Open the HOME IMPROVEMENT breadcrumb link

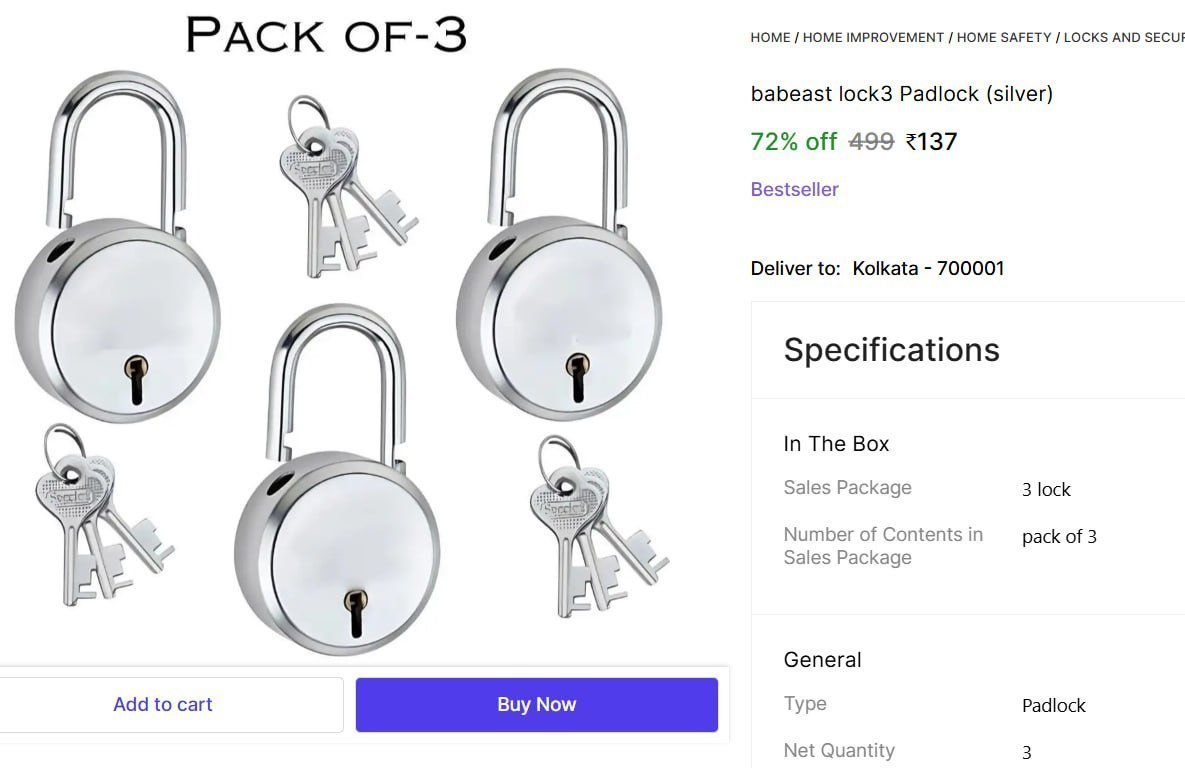click(873, 37)
